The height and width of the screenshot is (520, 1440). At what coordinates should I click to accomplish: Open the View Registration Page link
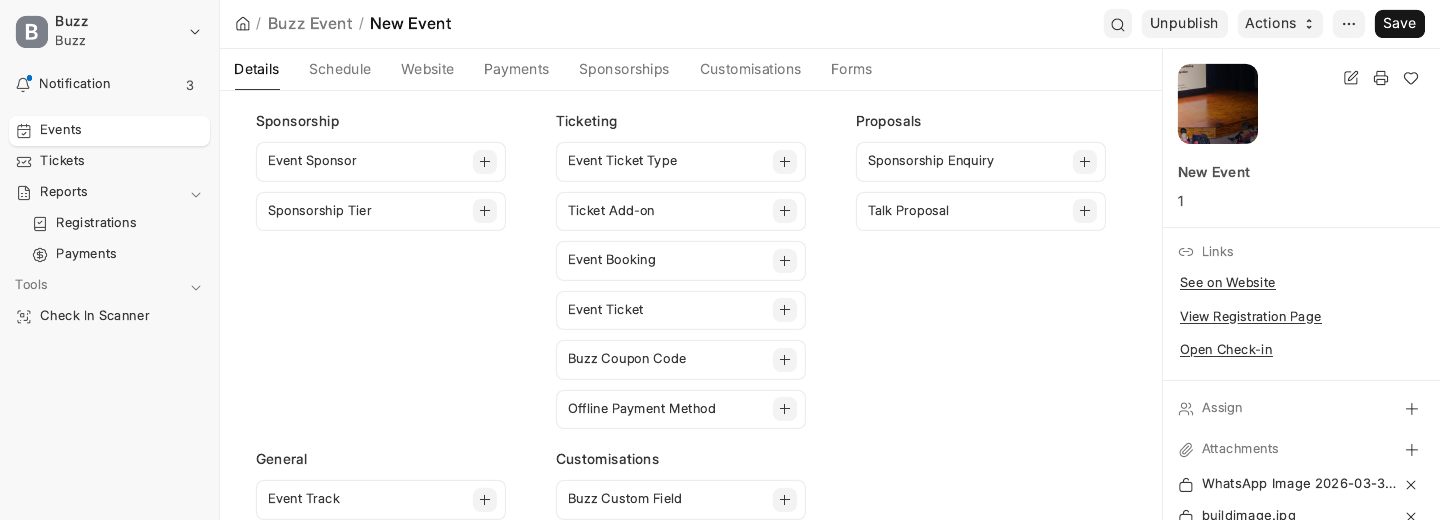(x=1251, y=317)
